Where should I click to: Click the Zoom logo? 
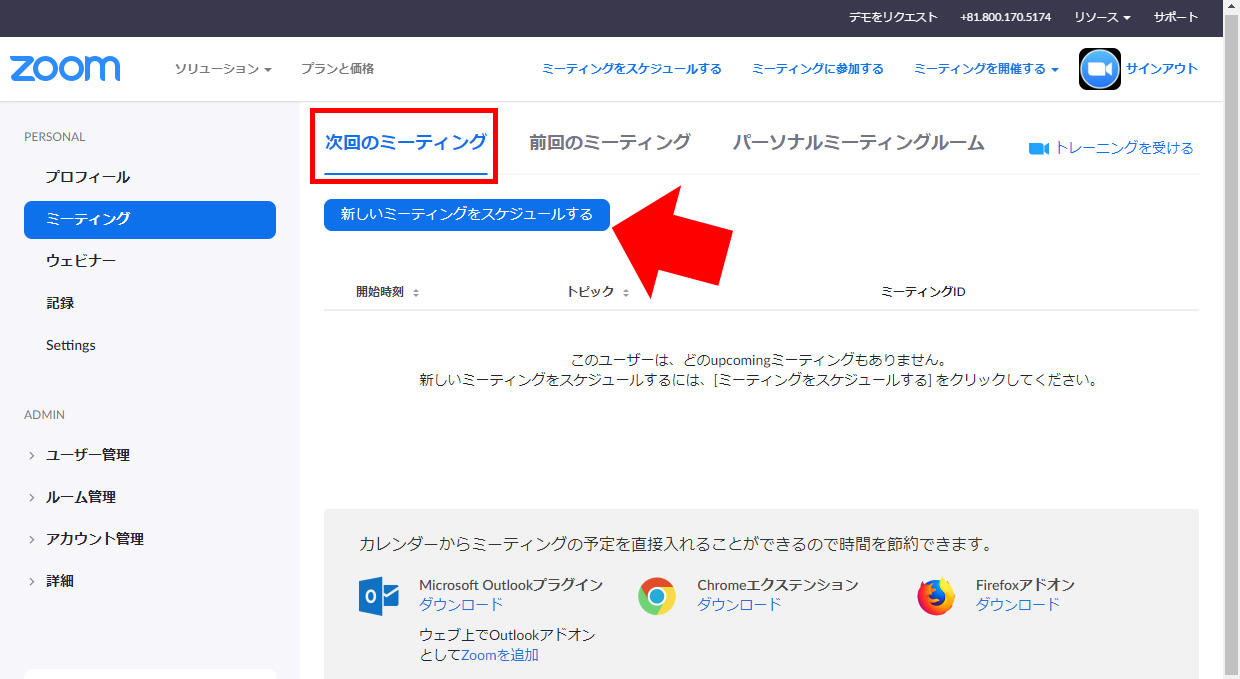(x=65, y=69)
